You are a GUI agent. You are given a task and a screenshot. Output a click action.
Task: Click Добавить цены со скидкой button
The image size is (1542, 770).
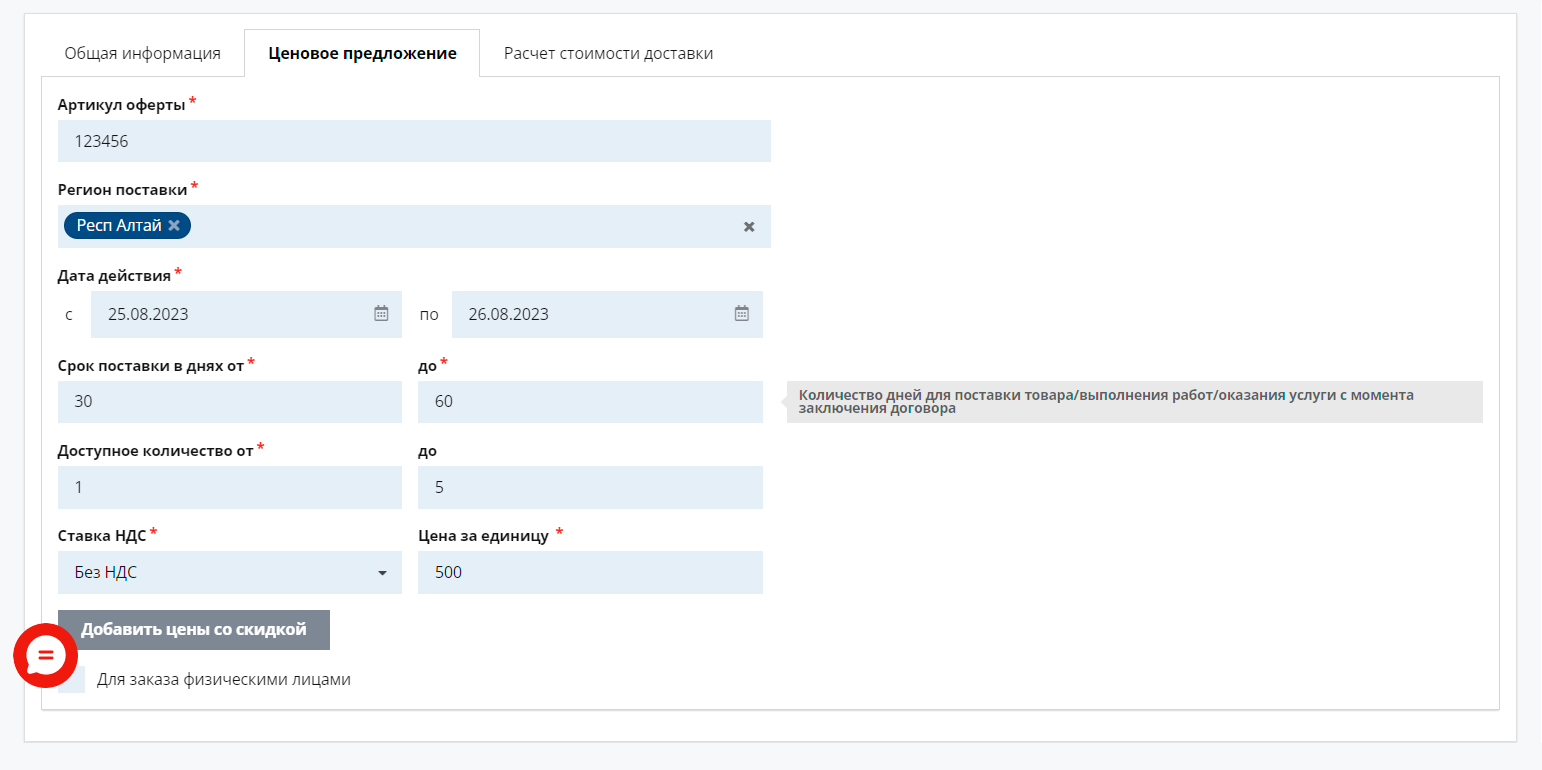pyautogui.click(x=194, y=630)
